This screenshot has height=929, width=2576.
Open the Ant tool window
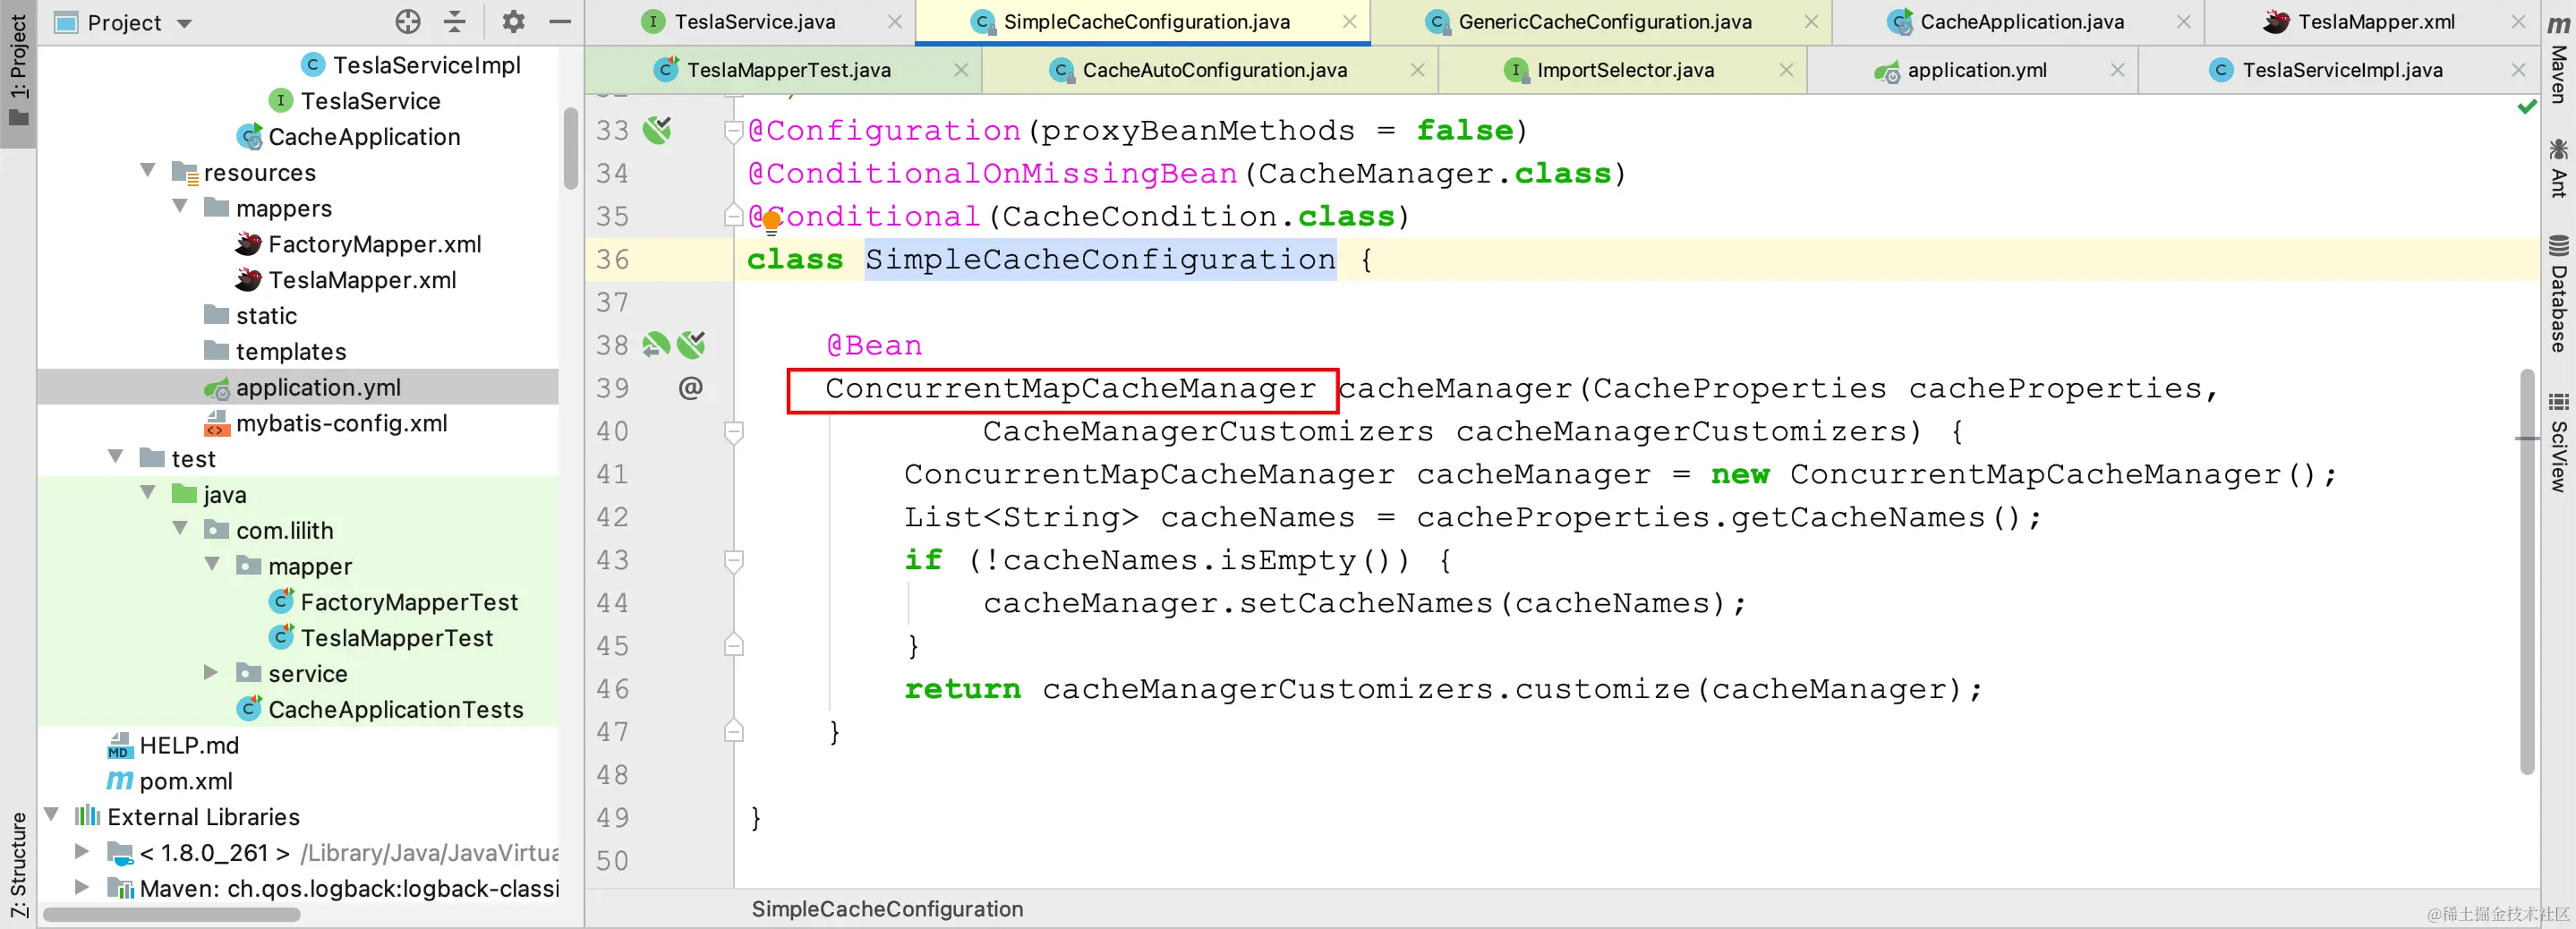point(2558,168)
